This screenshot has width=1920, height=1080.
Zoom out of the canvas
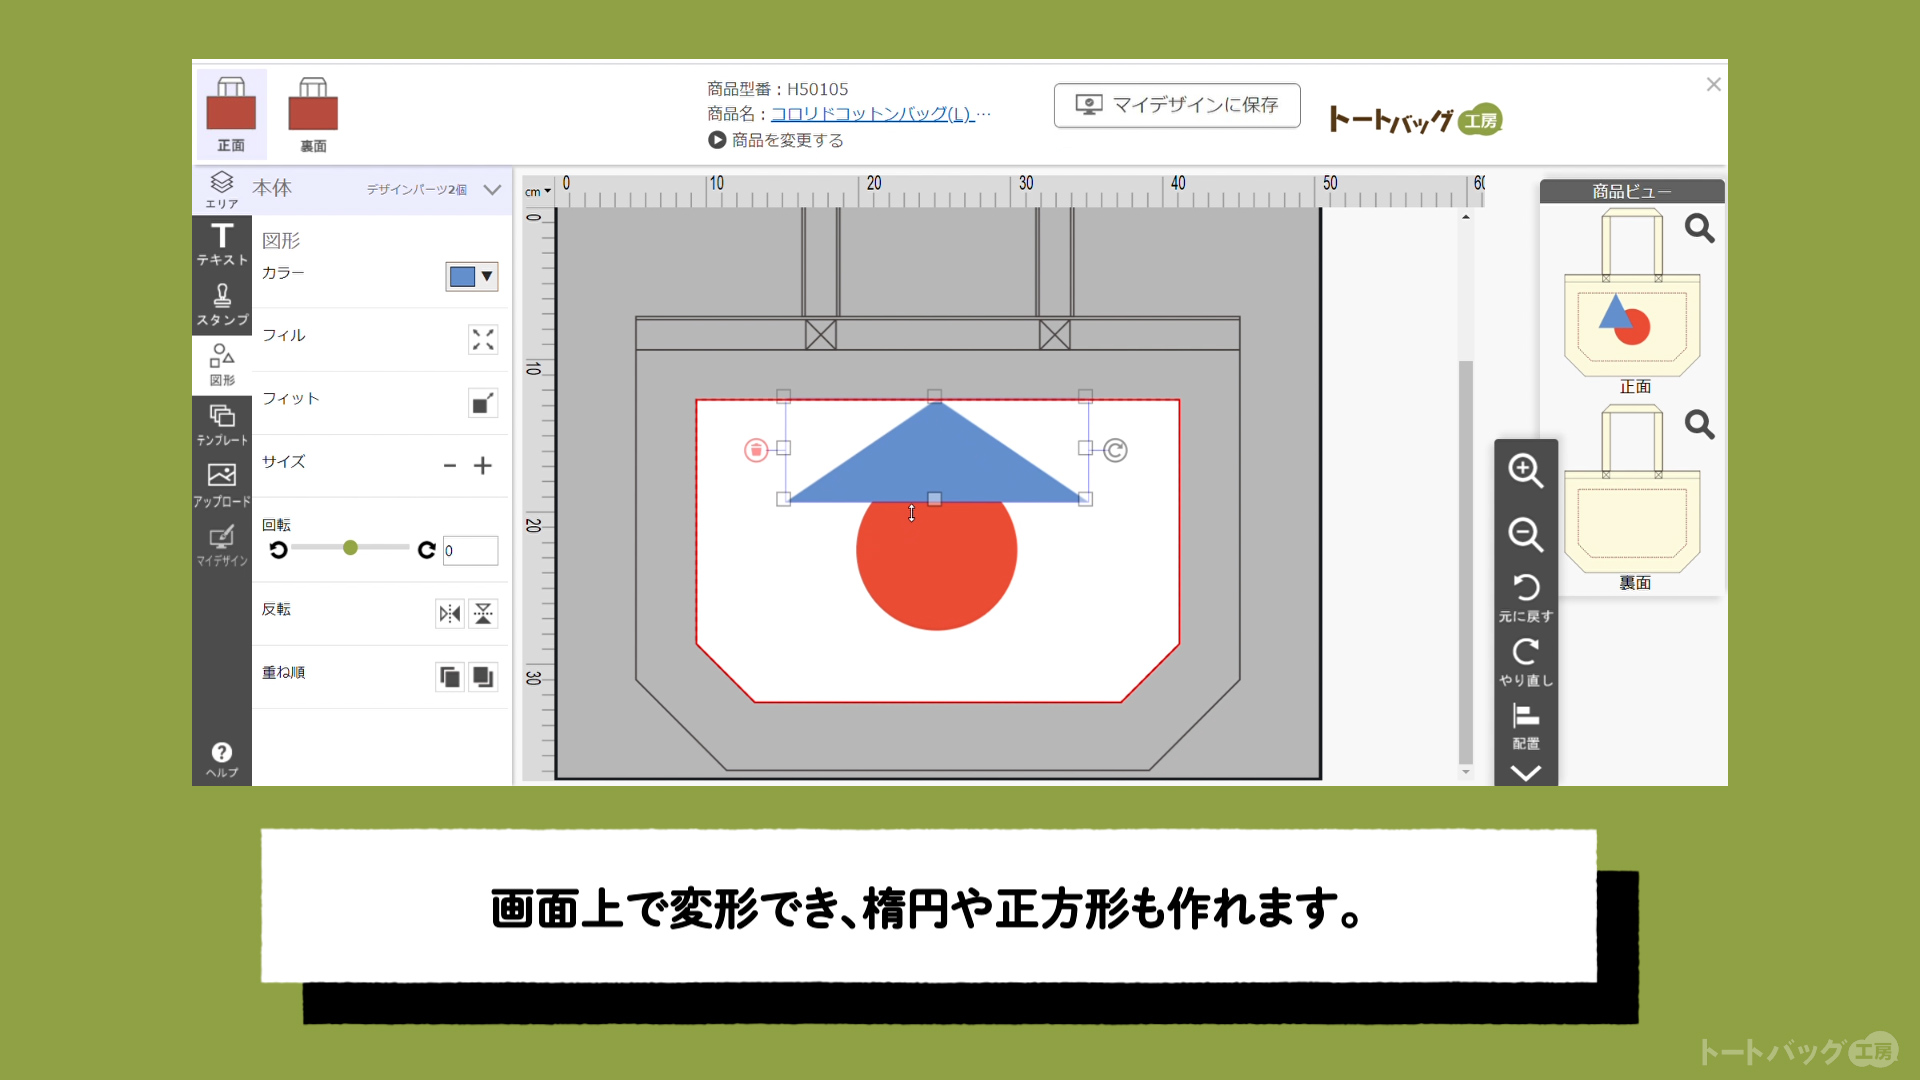[x=1525, y=534]
